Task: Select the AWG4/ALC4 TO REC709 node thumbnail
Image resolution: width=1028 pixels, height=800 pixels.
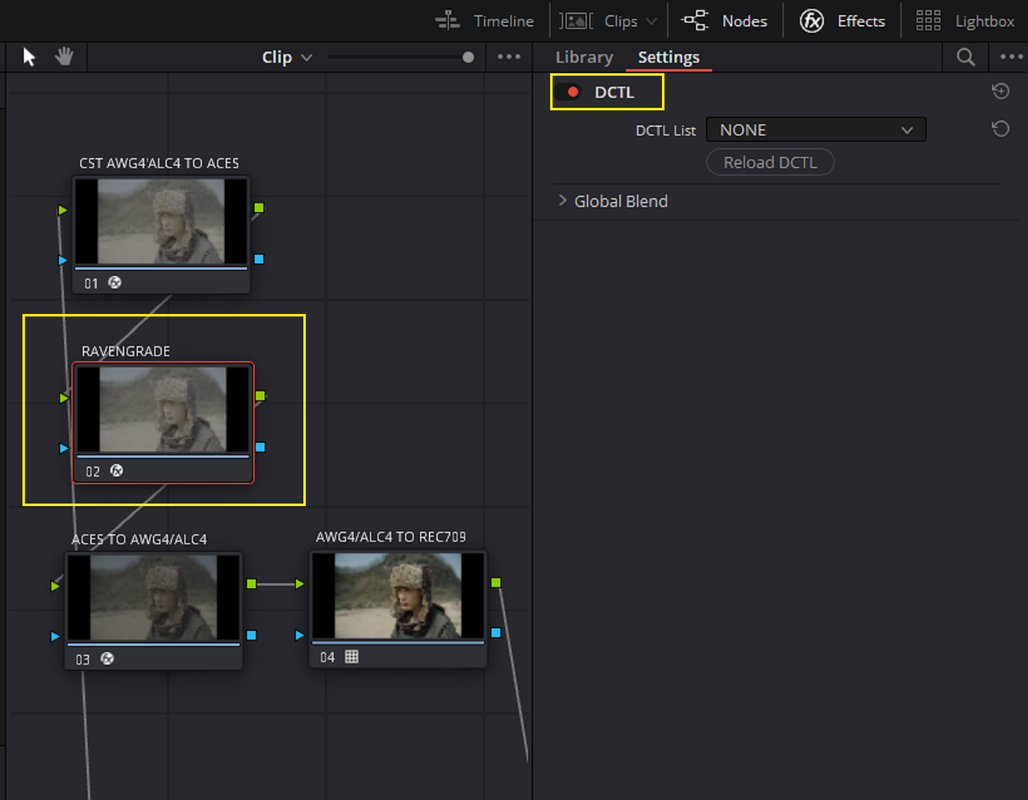Action: (398, 595)
